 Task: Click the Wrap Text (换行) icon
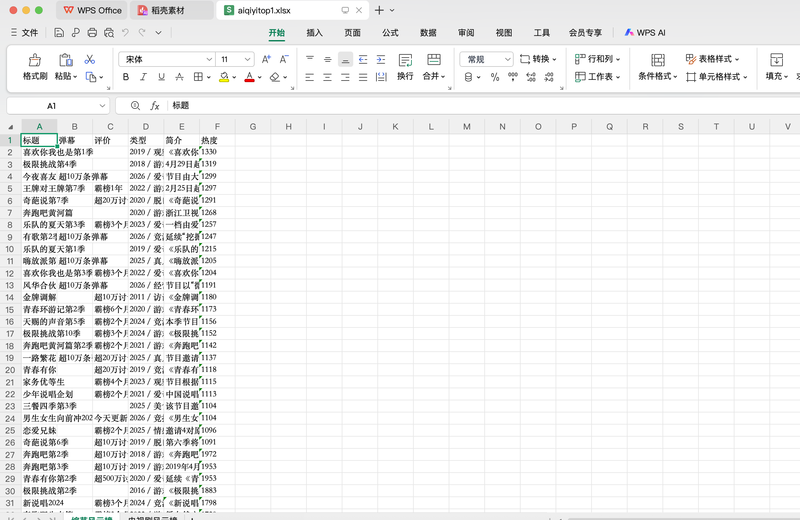(x=405, y=60)
